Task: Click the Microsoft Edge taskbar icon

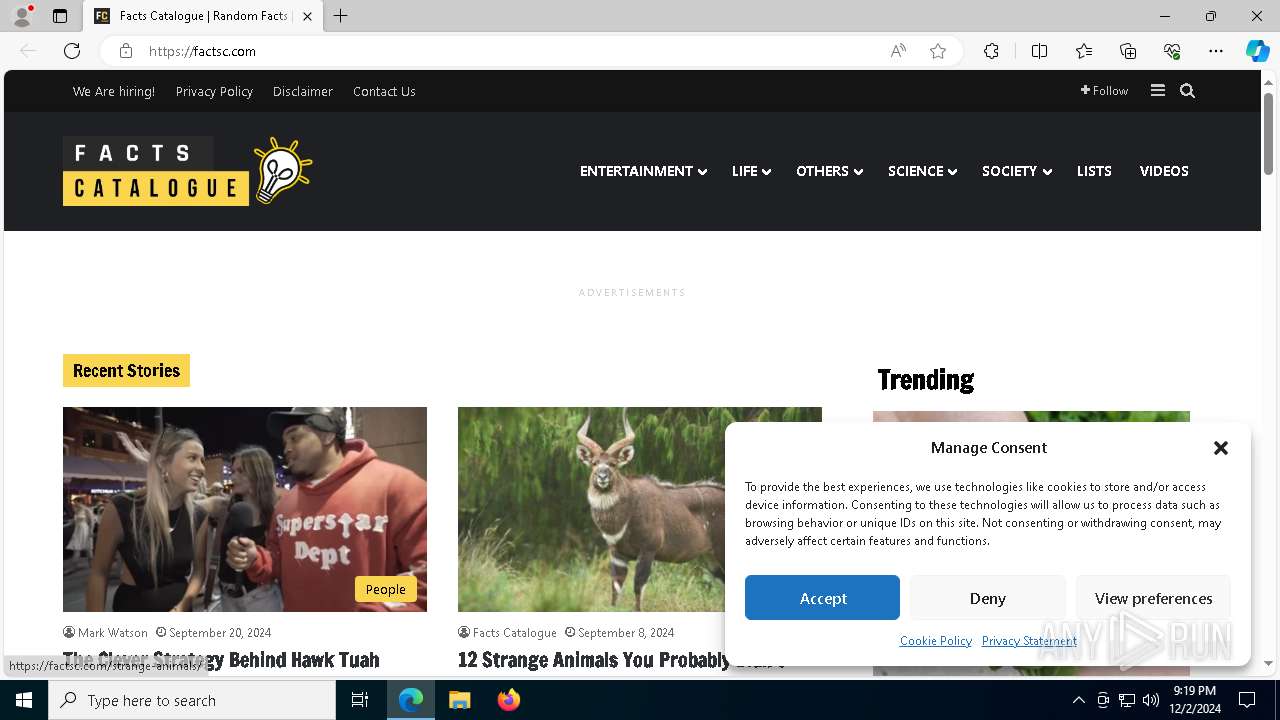Action: [x=411, y=700]
